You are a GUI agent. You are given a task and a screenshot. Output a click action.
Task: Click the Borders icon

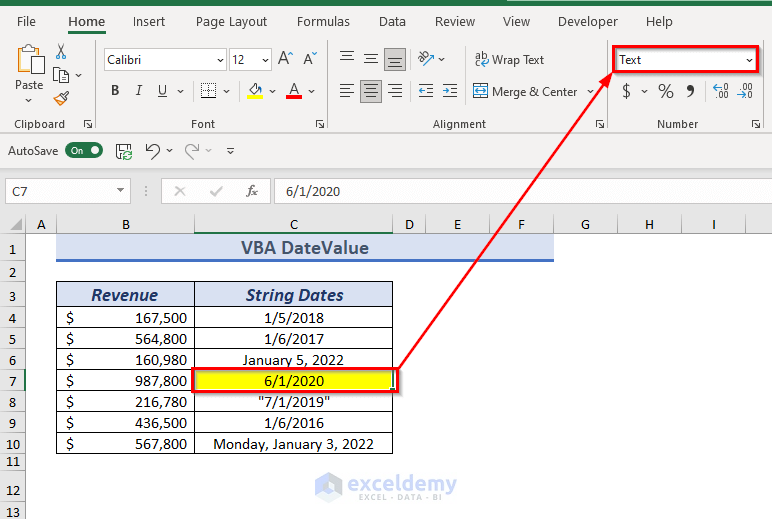coord(208,91)
